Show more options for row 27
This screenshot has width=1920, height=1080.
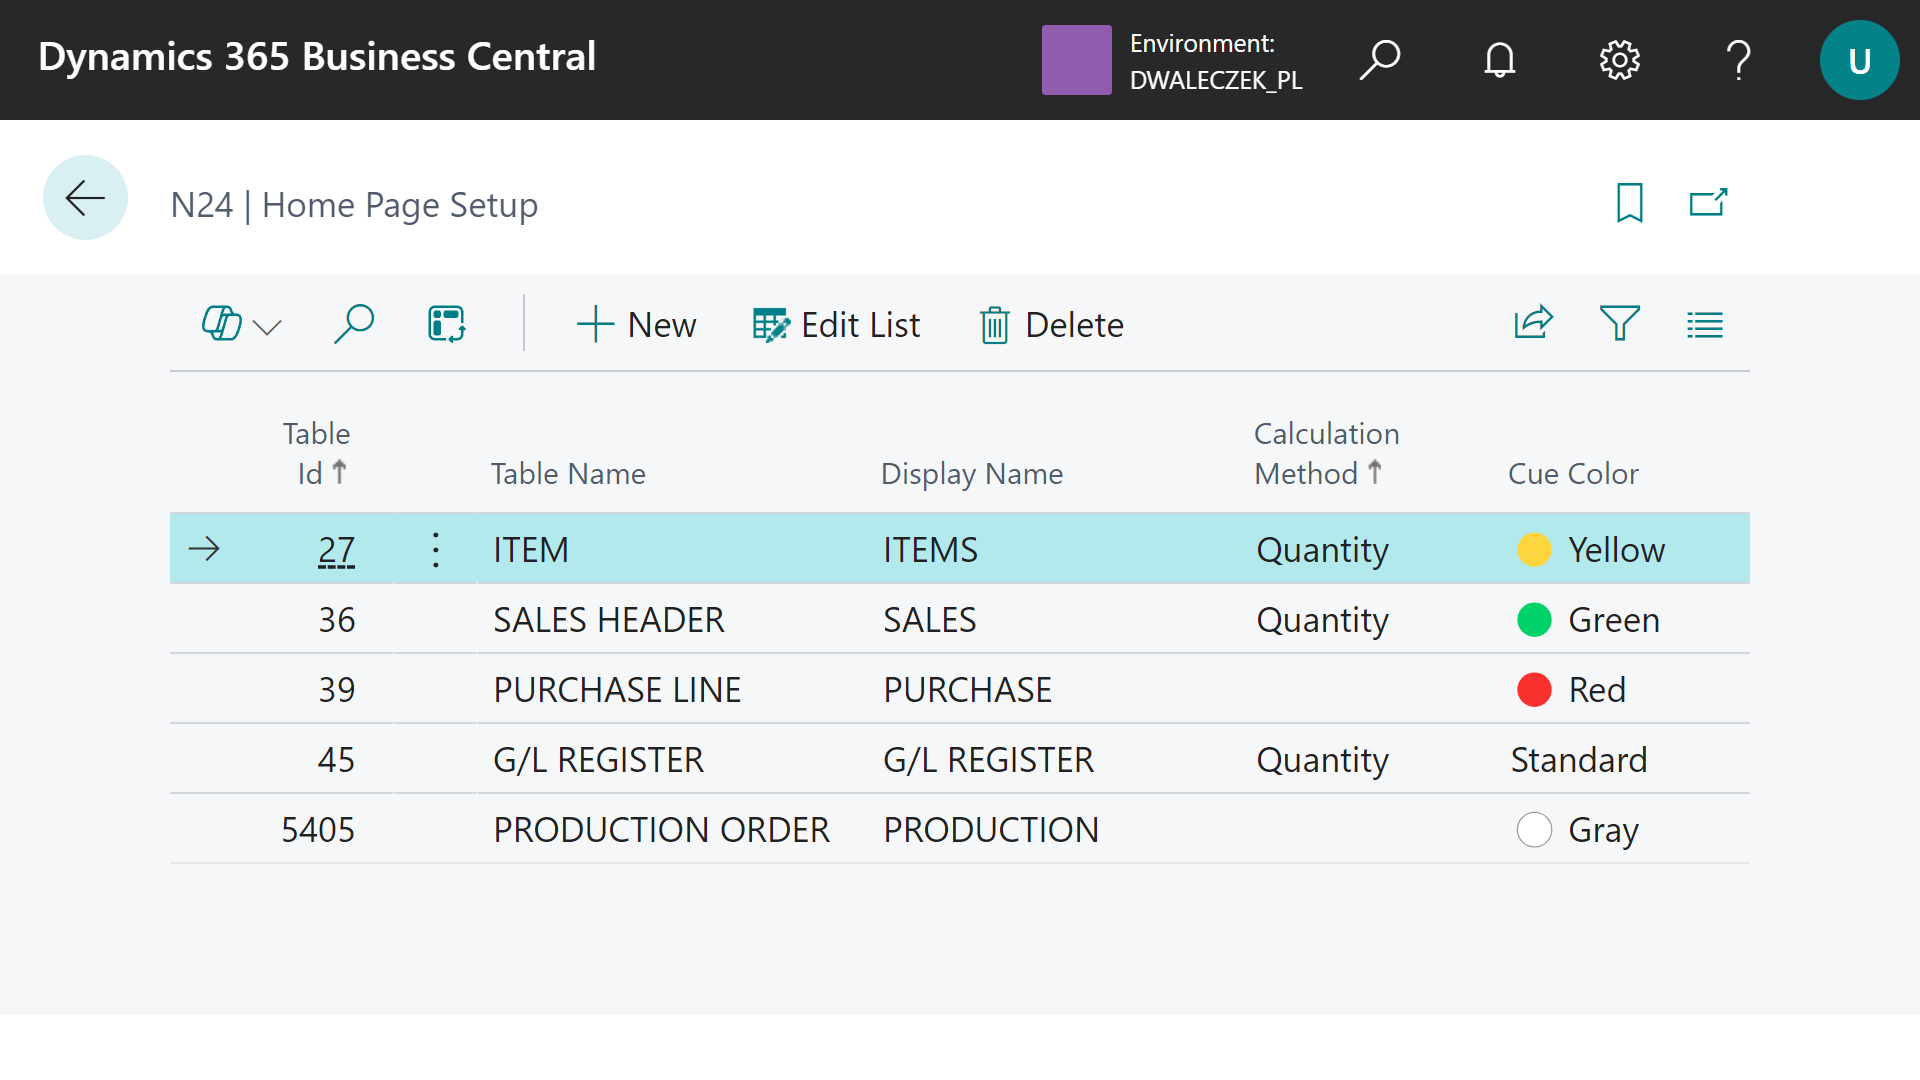435,549
